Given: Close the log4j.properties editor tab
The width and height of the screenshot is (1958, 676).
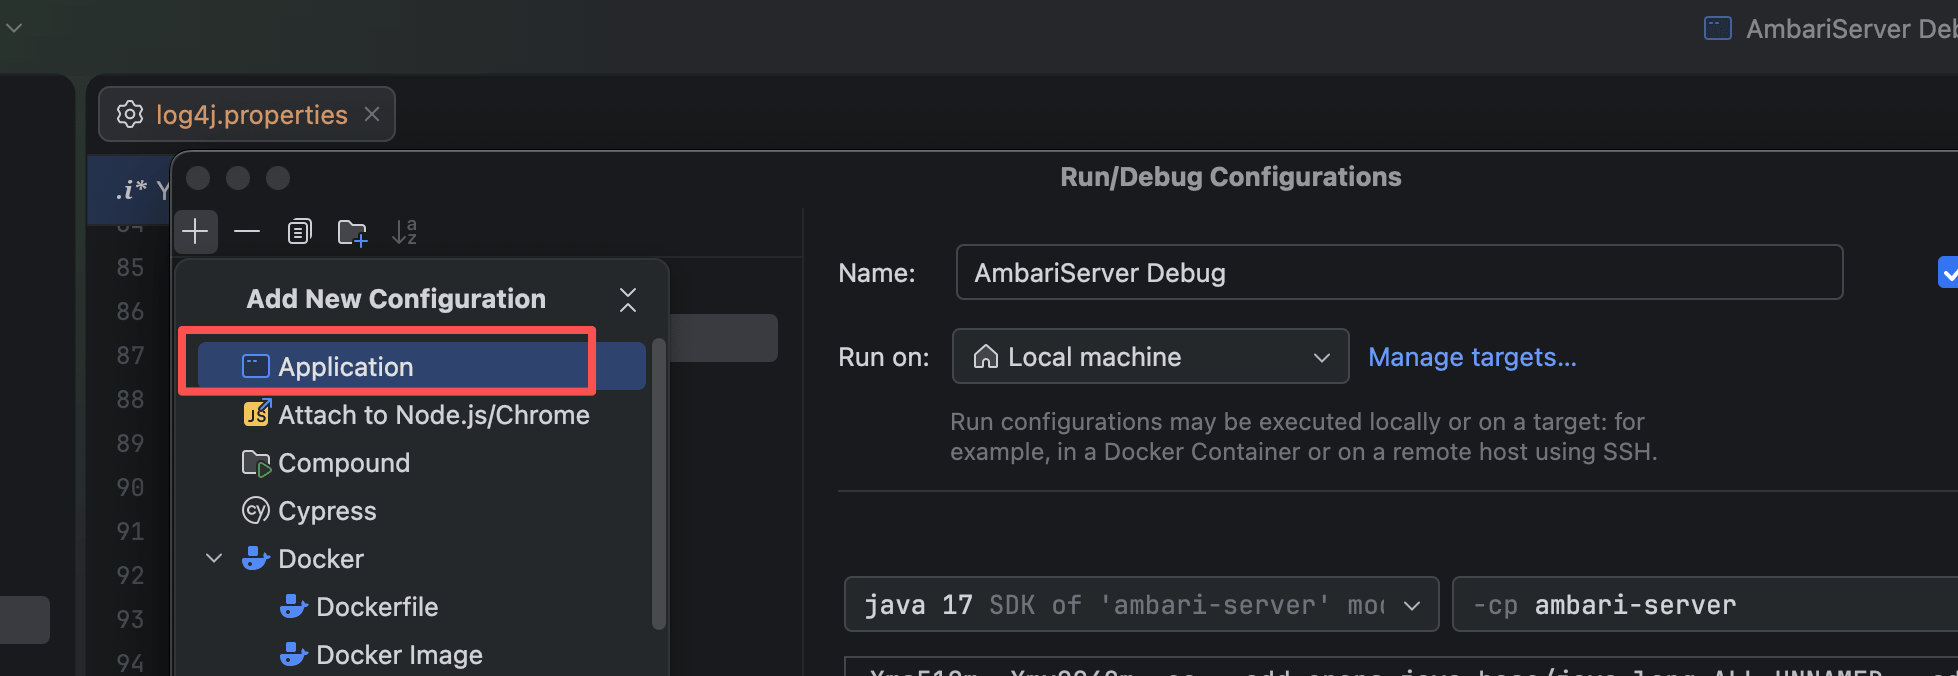Looking at the screenshot, I should pos(372,115).
